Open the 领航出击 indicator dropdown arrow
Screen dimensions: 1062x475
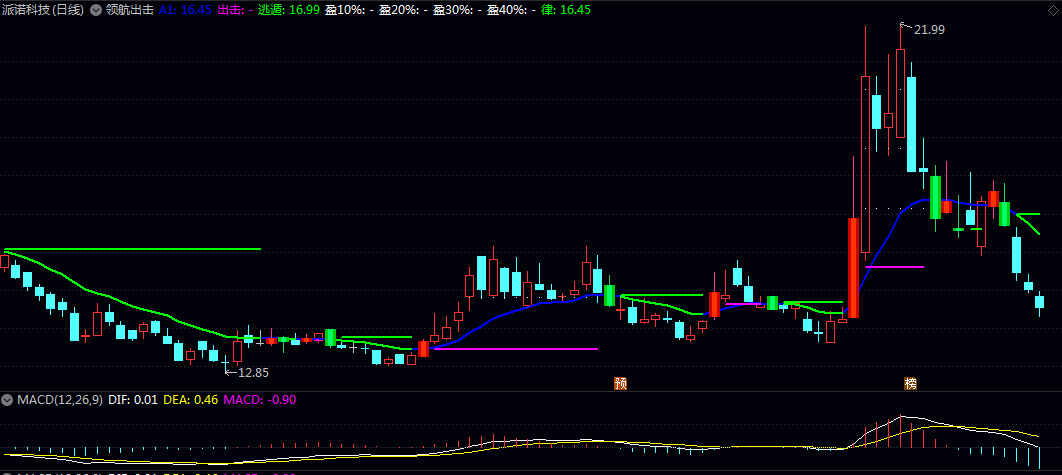(x=95, y=10)
